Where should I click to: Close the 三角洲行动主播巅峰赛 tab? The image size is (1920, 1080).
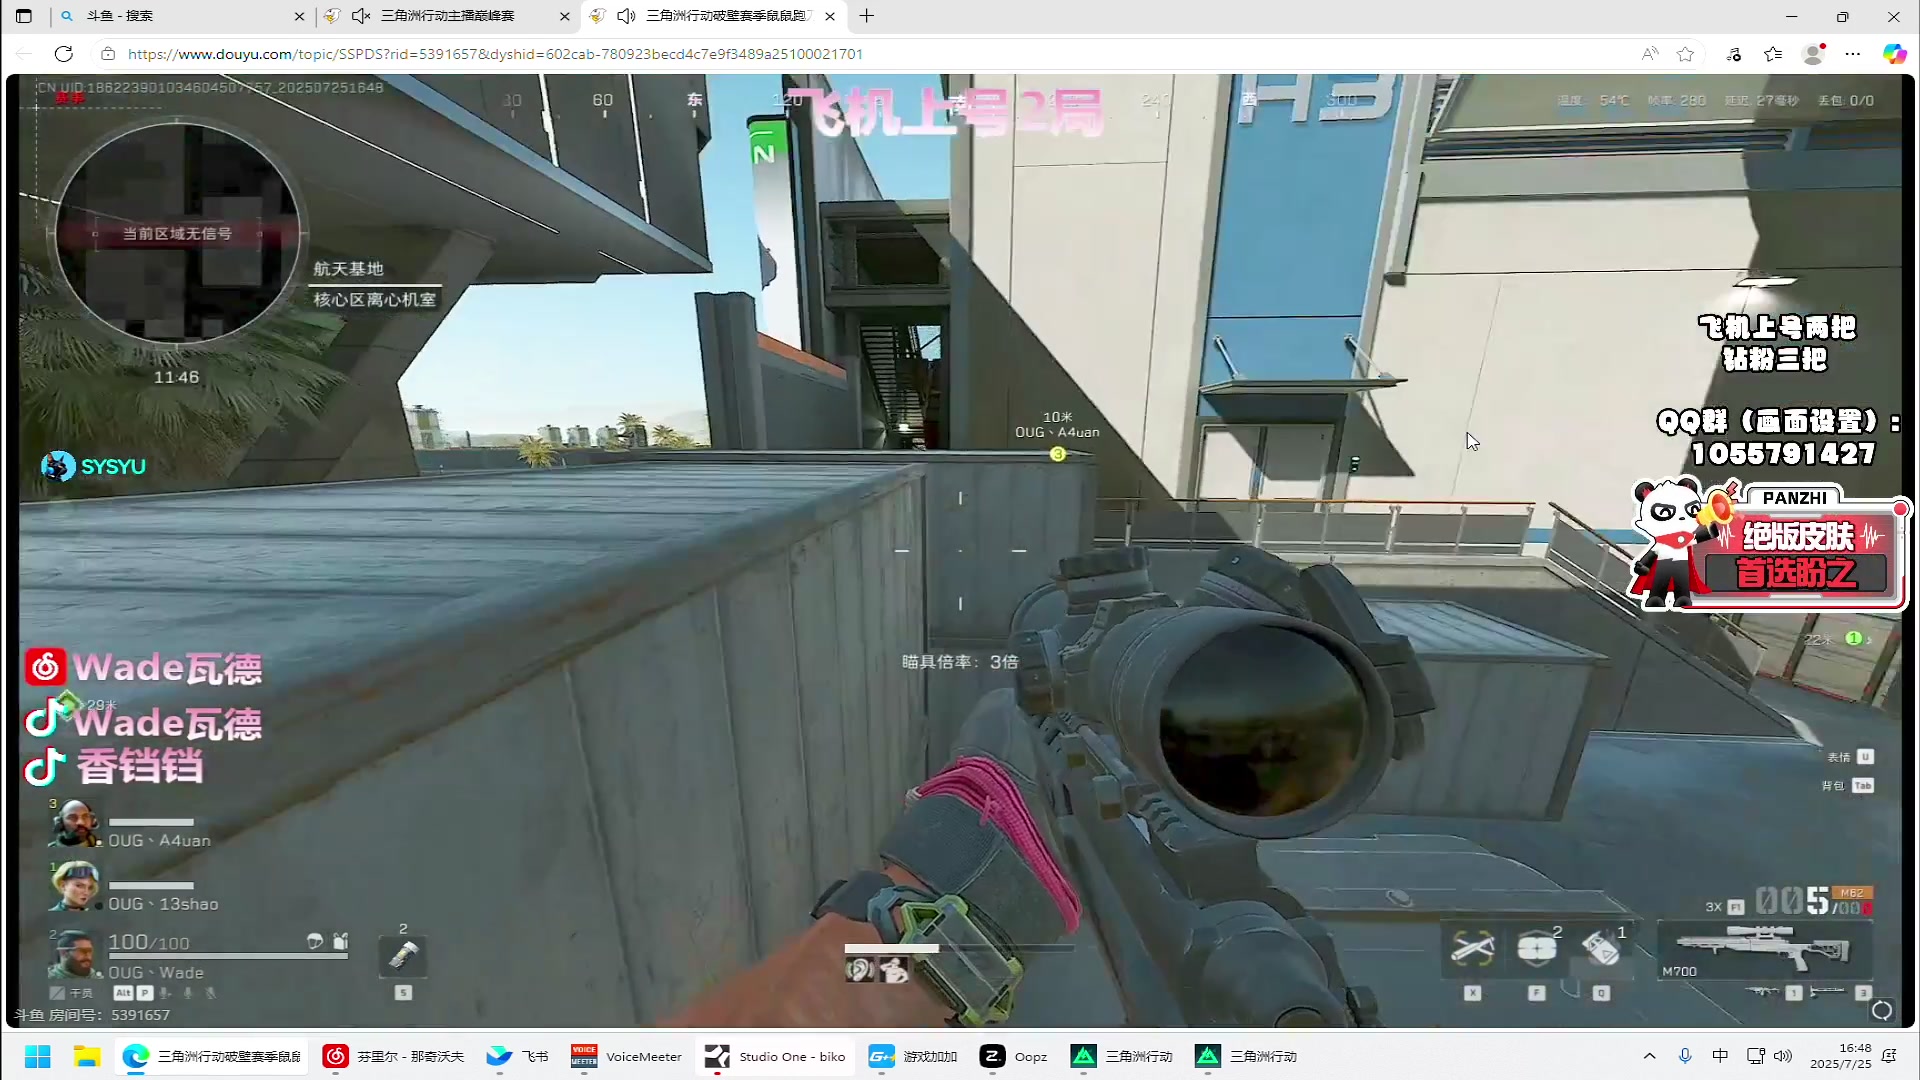pos(564,16)
